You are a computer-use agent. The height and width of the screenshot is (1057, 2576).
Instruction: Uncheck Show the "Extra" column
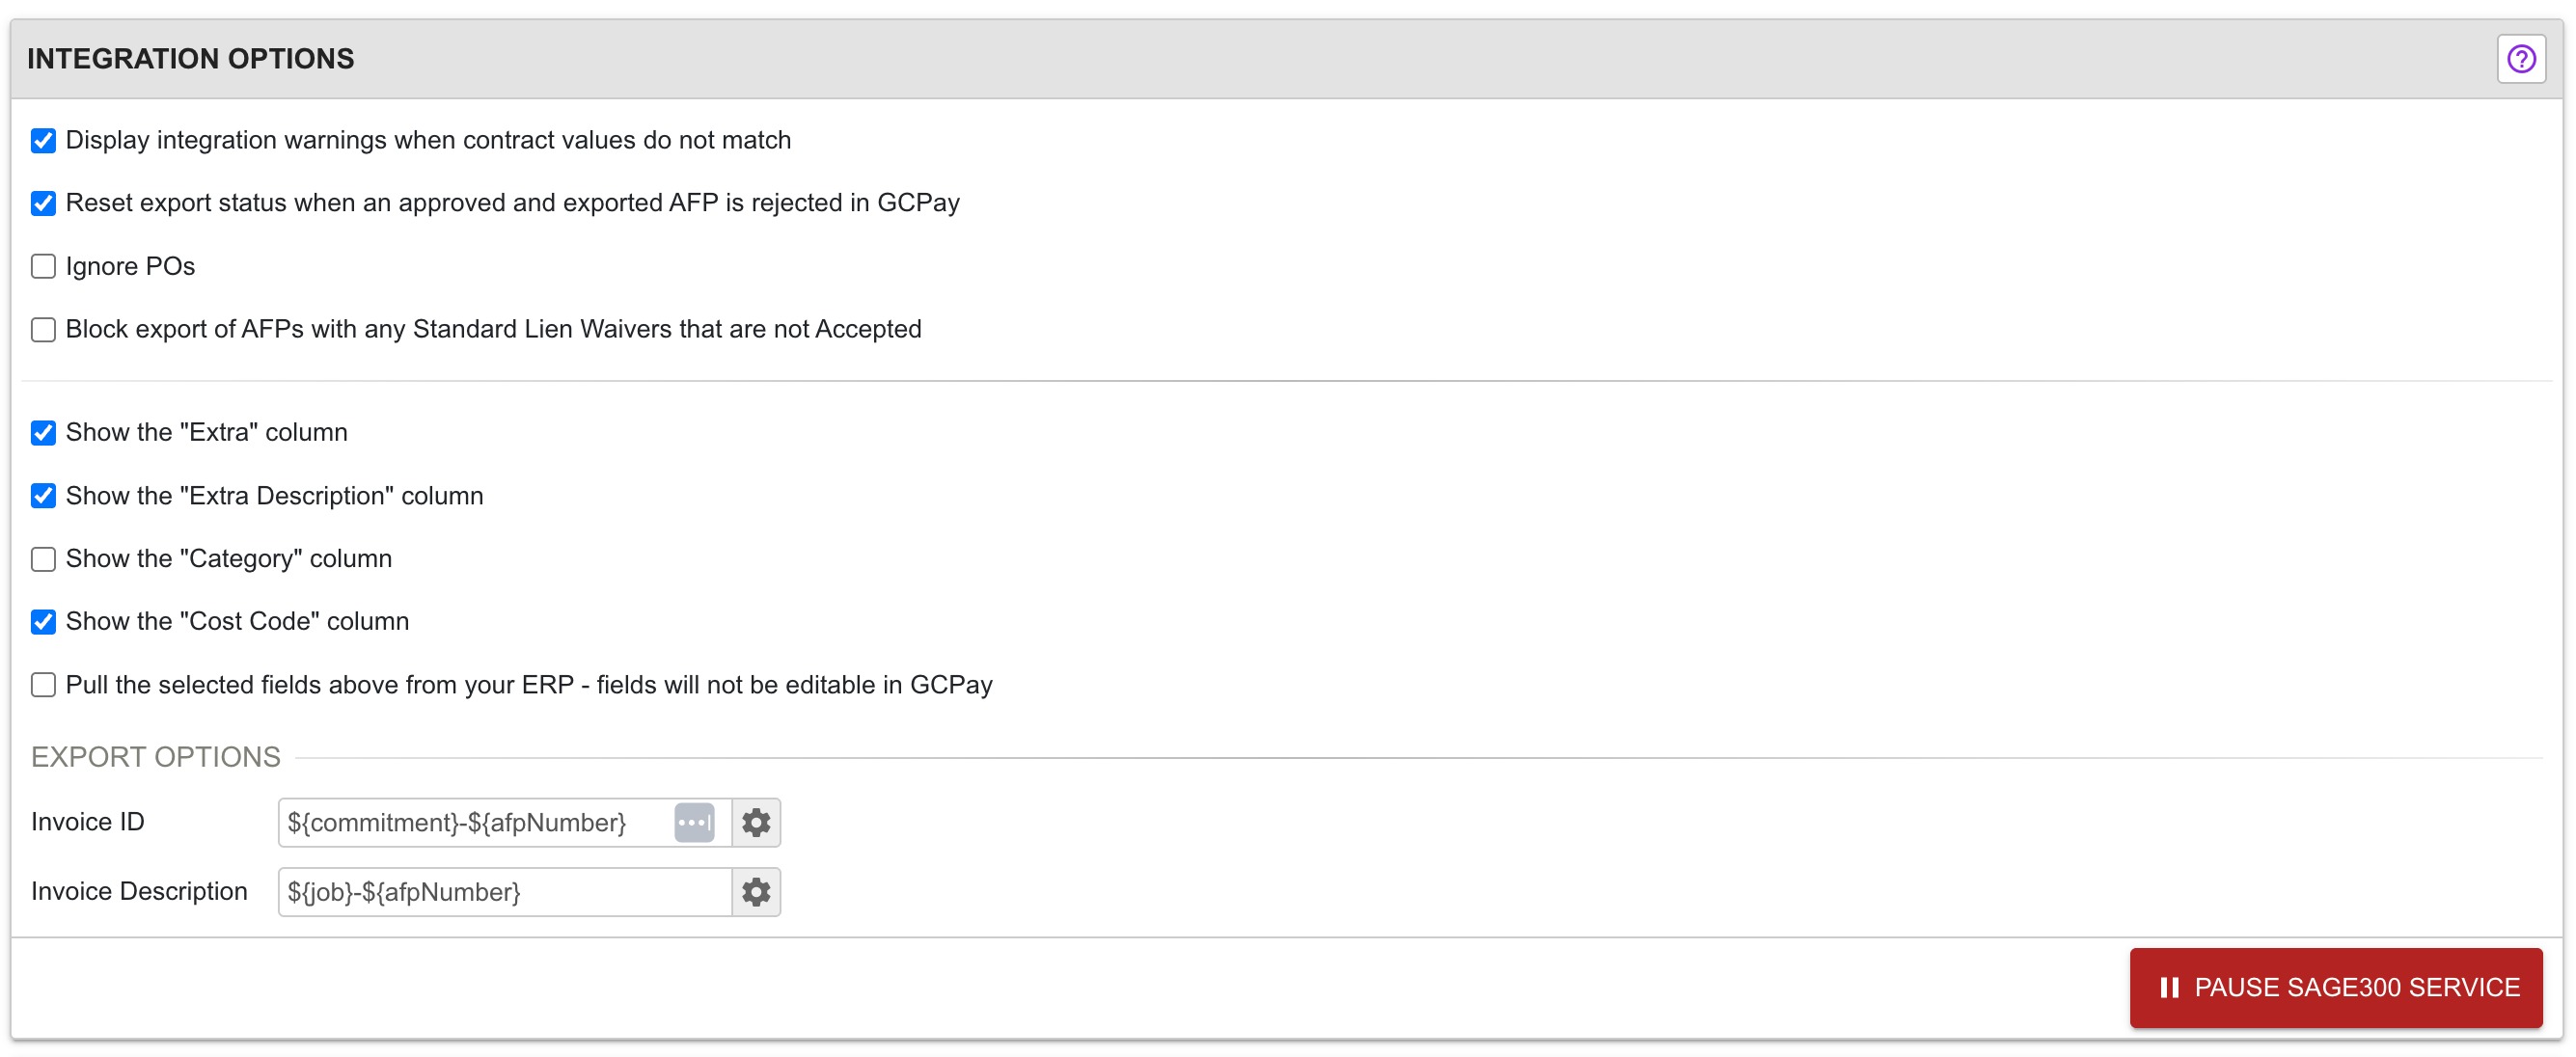(x=43, y=433)
